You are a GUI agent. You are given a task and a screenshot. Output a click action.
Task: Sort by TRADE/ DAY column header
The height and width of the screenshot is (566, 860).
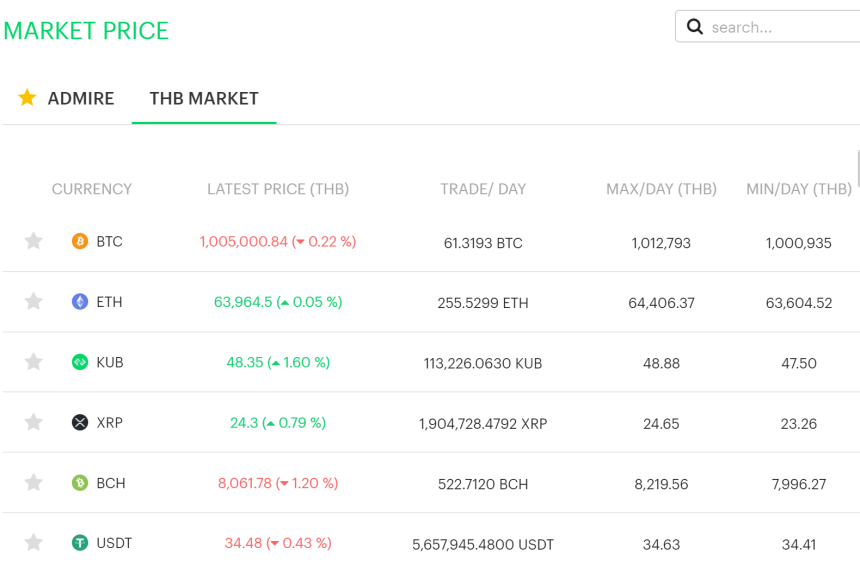pyautogui.click(x=483, y=189)
